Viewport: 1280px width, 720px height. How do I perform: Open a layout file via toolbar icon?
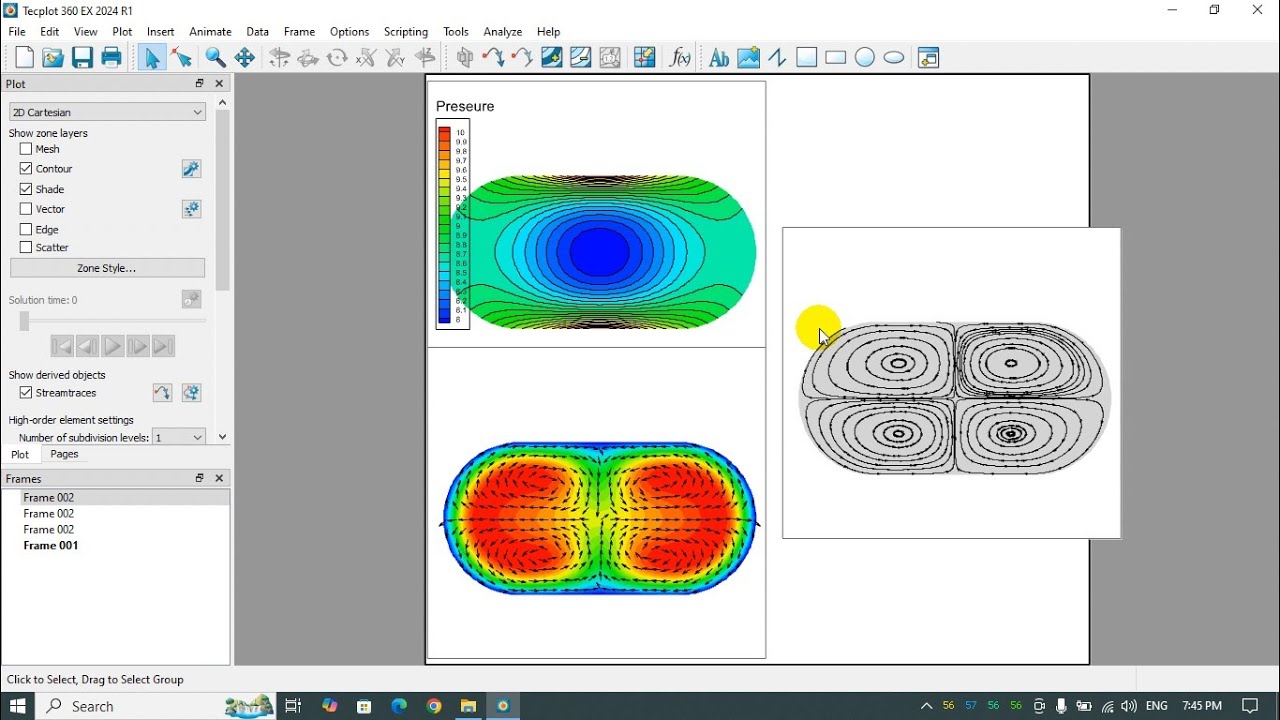click(53, 58)
